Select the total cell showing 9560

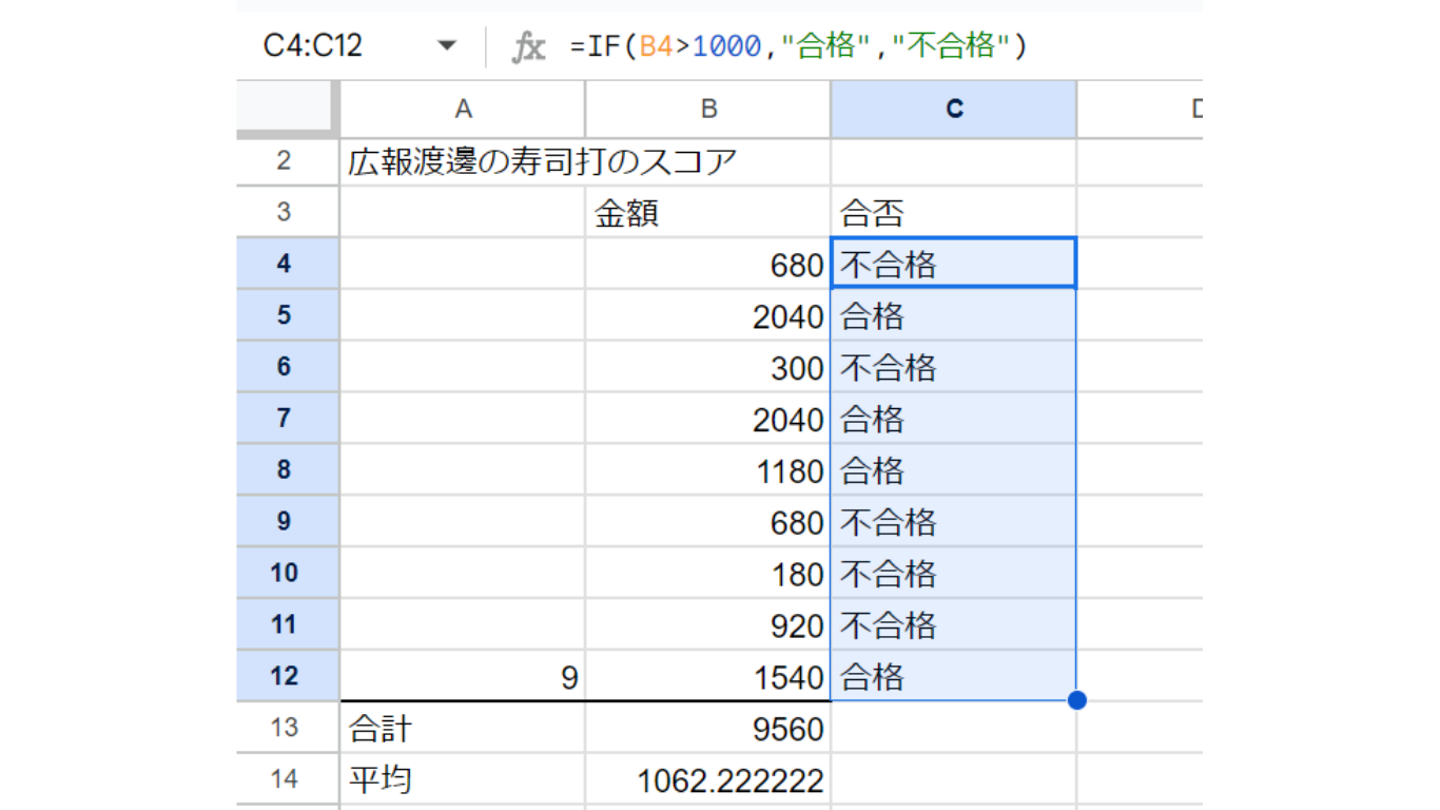[708, 728]
